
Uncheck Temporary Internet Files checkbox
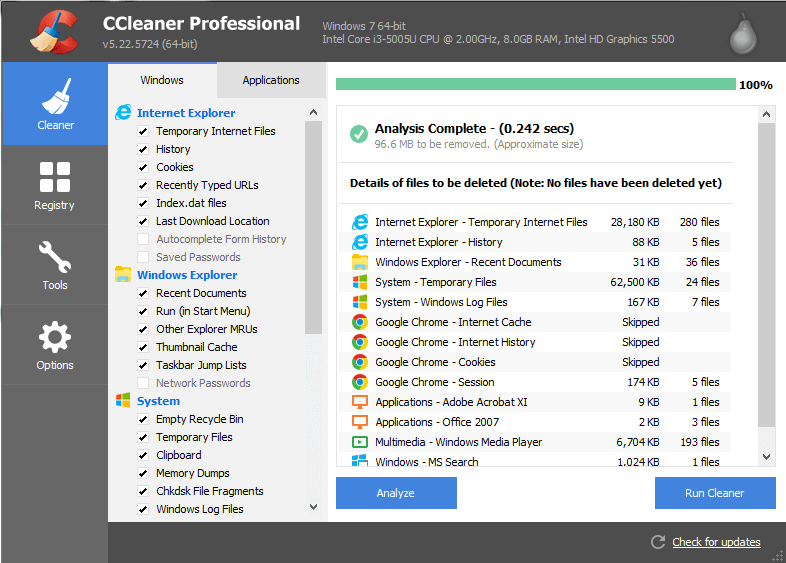[143, 131]
